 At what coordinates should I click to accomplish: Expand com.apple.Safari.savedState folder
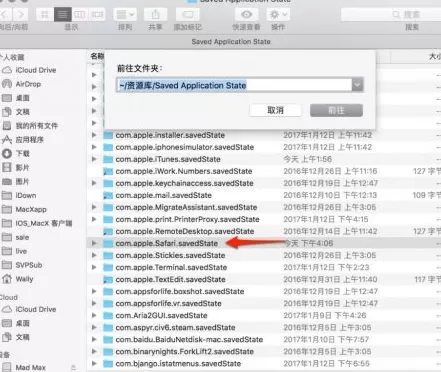[x=94, y=243]
